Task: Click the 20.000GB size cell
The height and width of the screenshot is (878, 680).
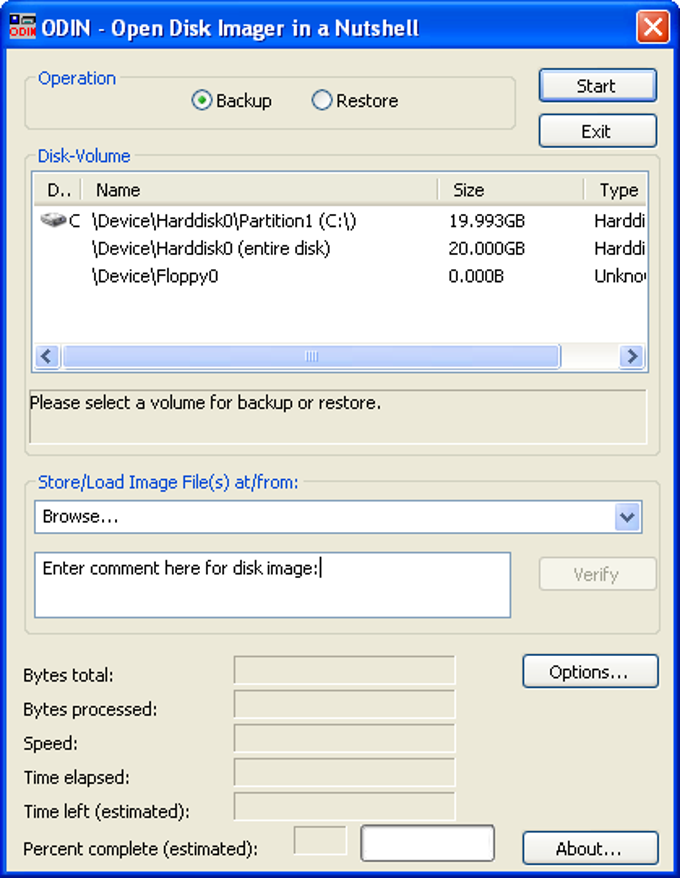Action: pos(486,249)
